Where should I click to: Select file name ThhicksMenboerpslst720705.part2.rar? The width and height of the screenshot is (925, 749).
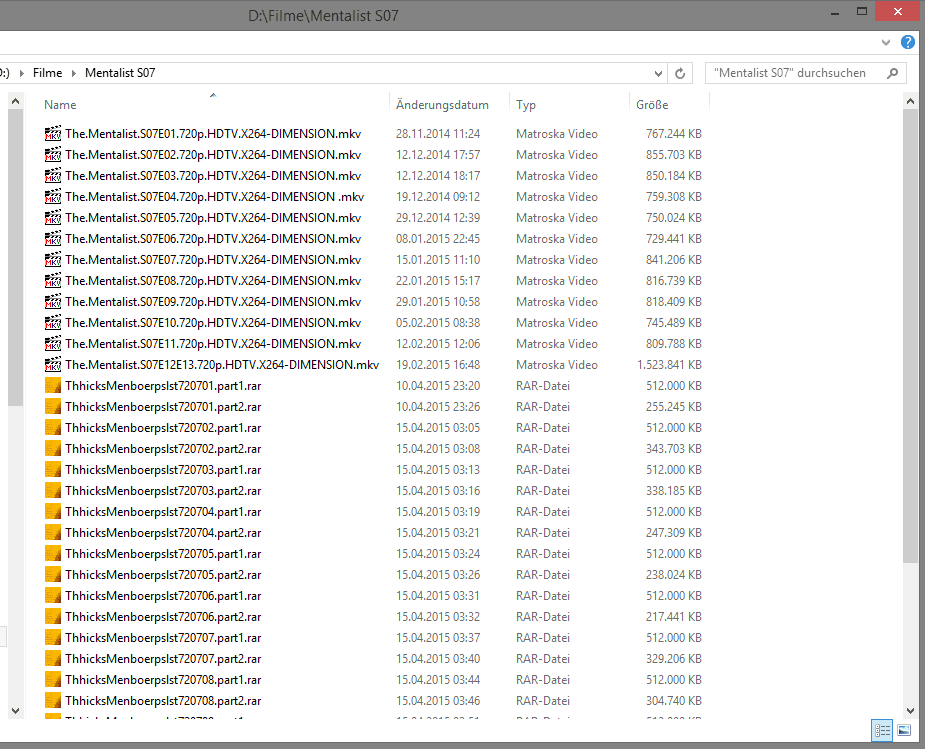click(x=163, y=575)
